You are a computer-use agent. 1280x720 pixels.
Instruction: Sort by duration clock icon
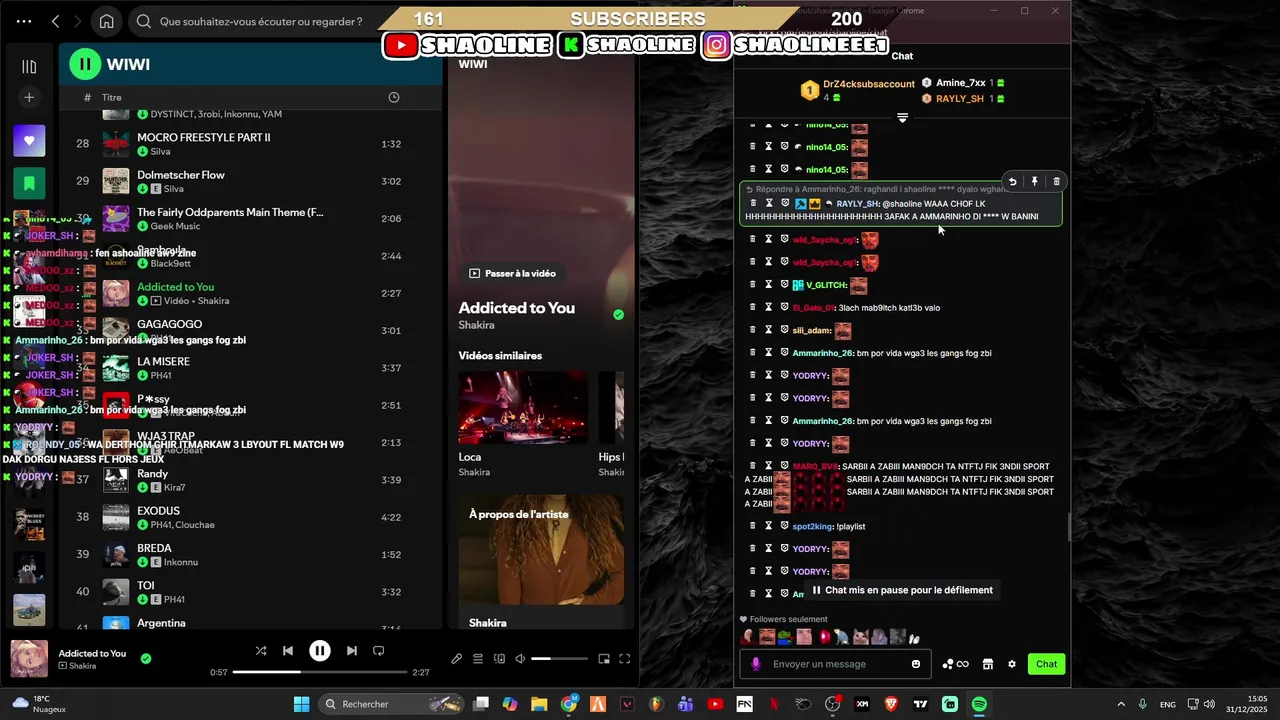click(393, 97)
